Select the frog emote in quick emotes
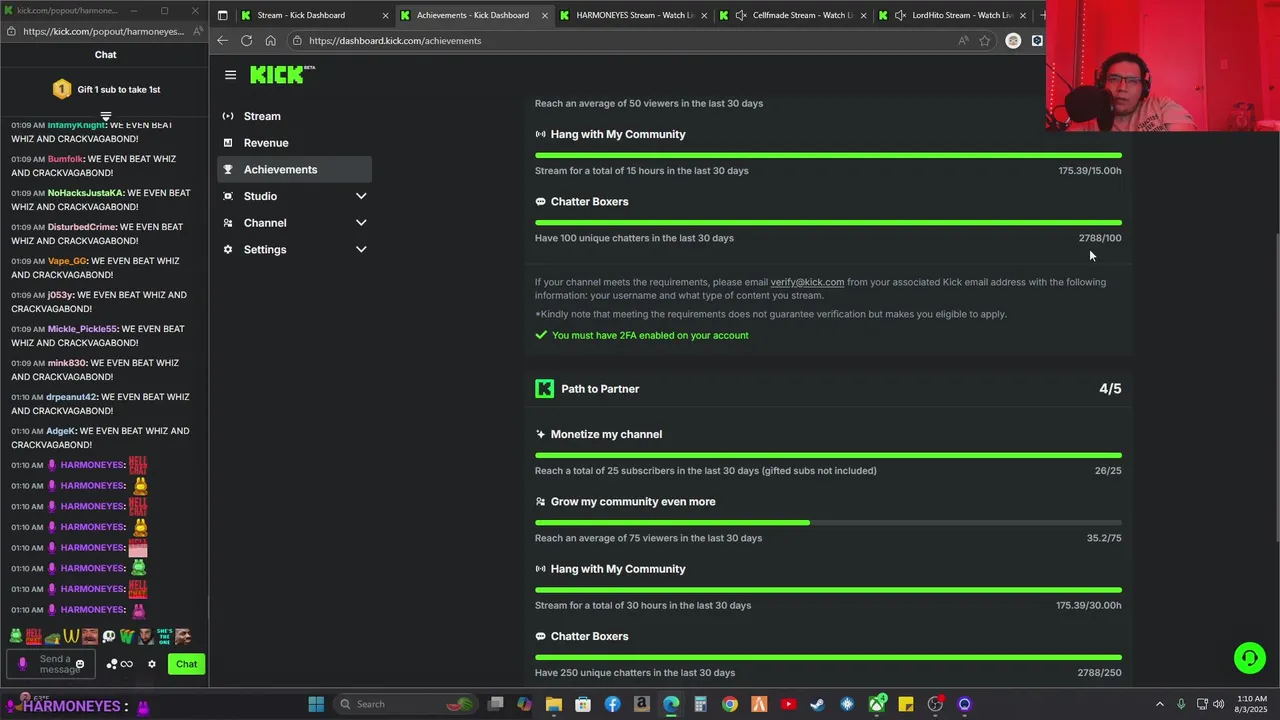The image size is (1280, 720). 16,636
